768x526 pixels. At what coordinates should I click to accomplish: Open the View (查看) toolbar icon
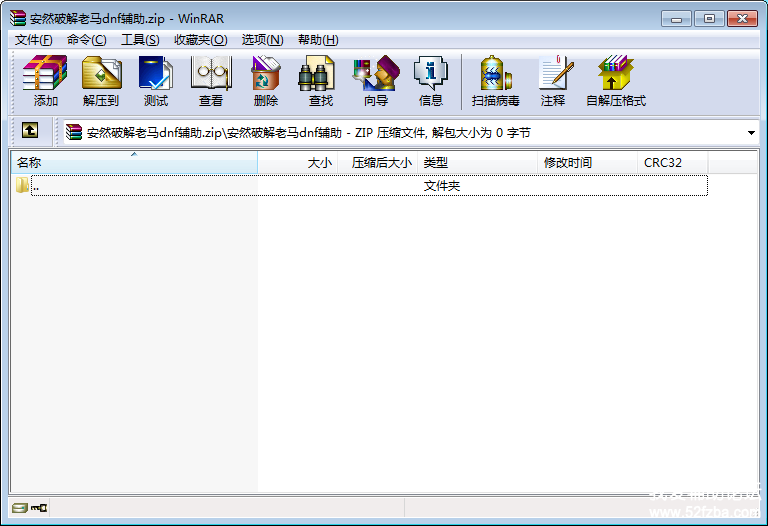point(211,81)
